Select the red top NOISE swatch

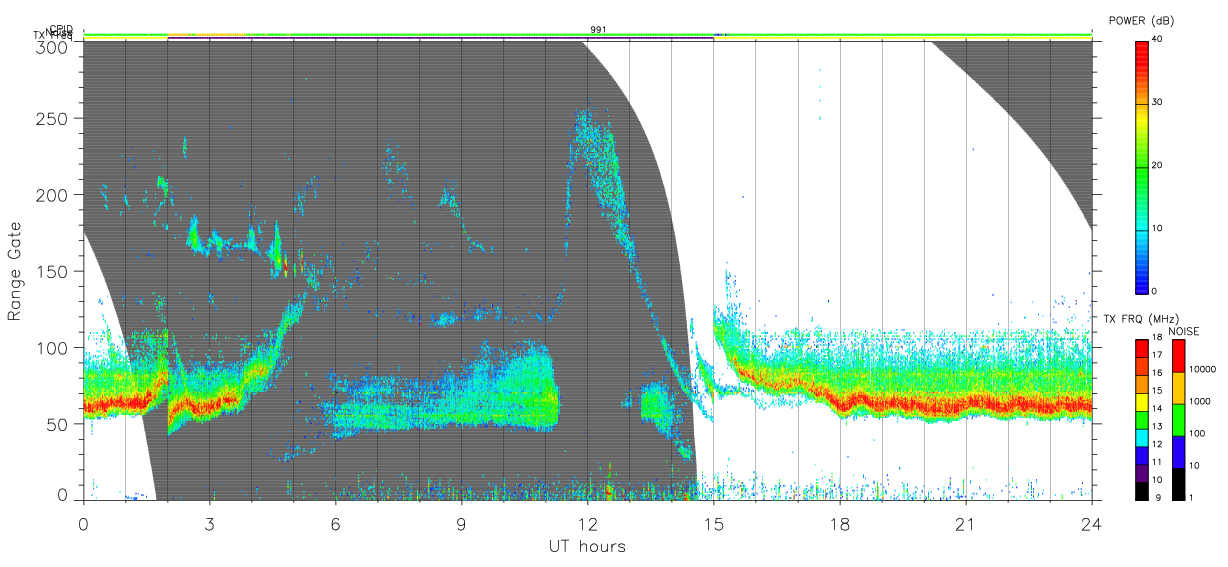pos(1178,356)
